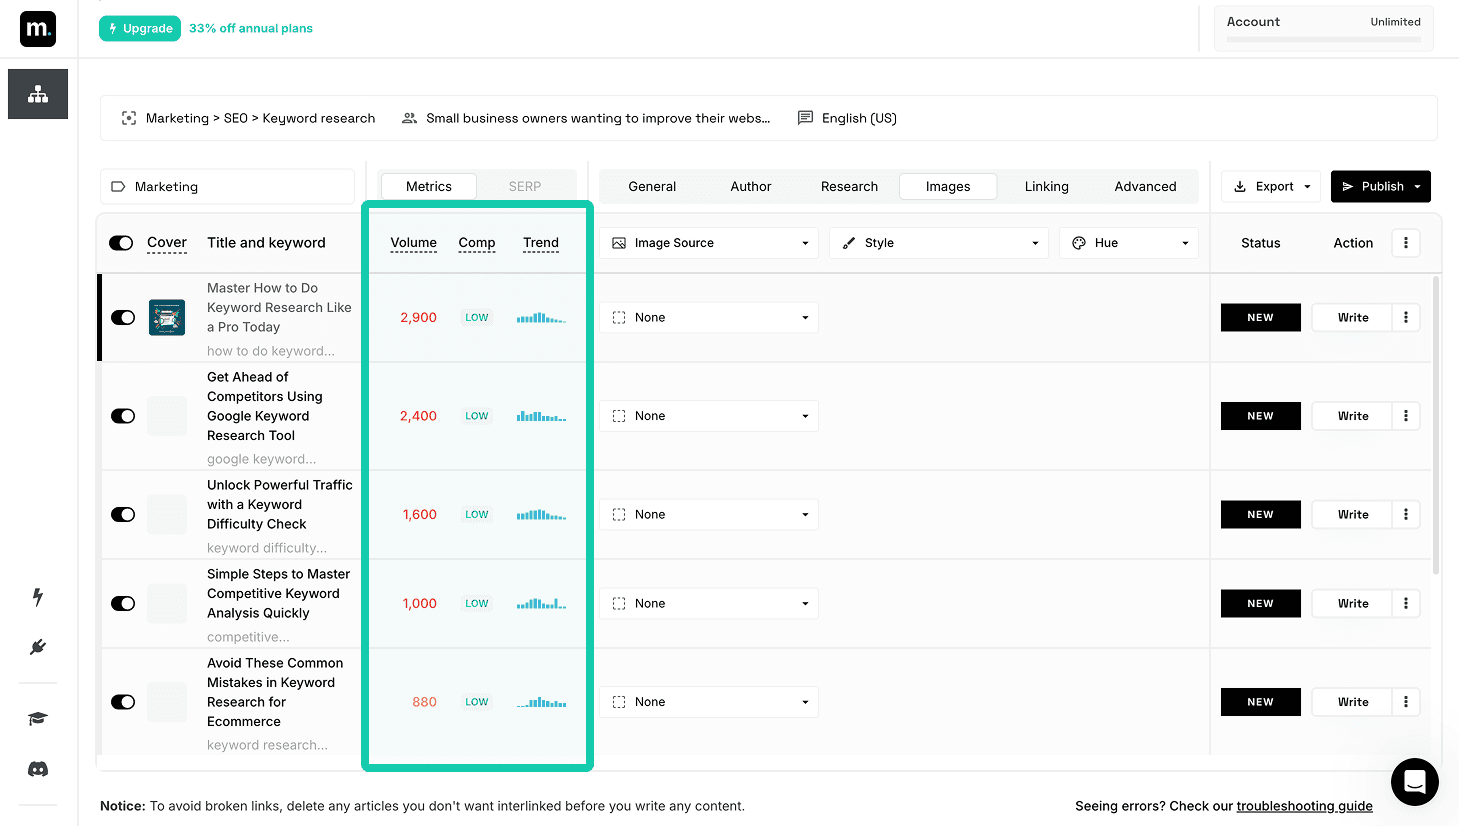Select the Metrics tab
1460x830 pixels.
point(428,186)
